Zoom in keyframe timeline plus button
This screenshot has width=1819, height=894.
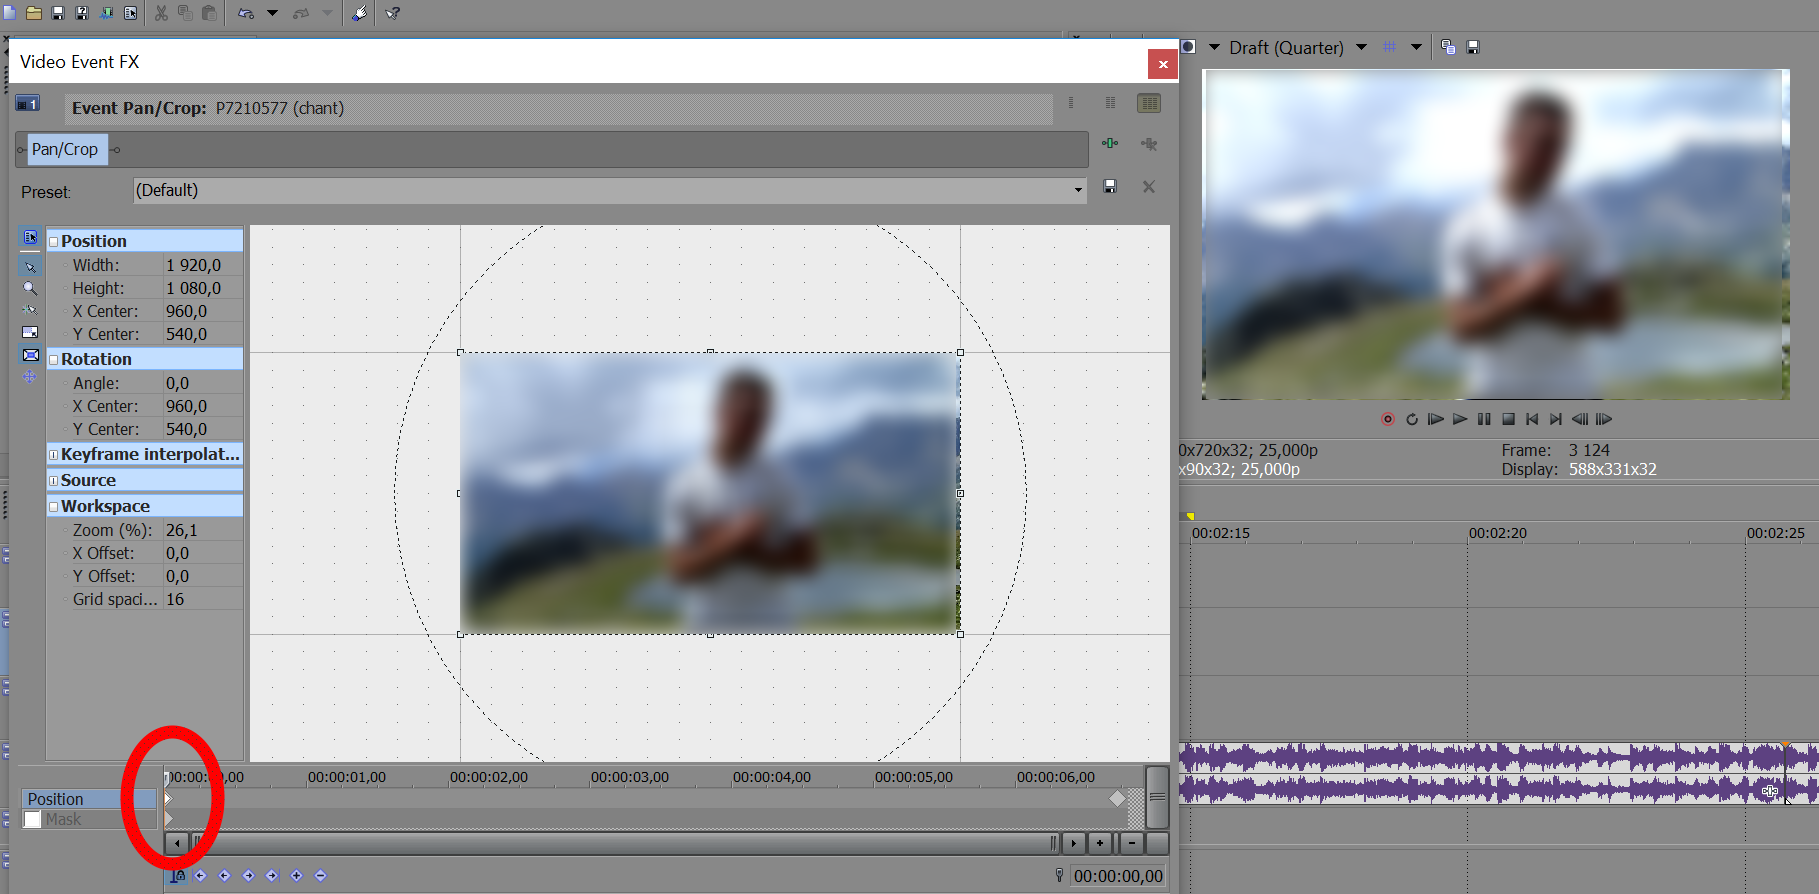click(1100, 843)
